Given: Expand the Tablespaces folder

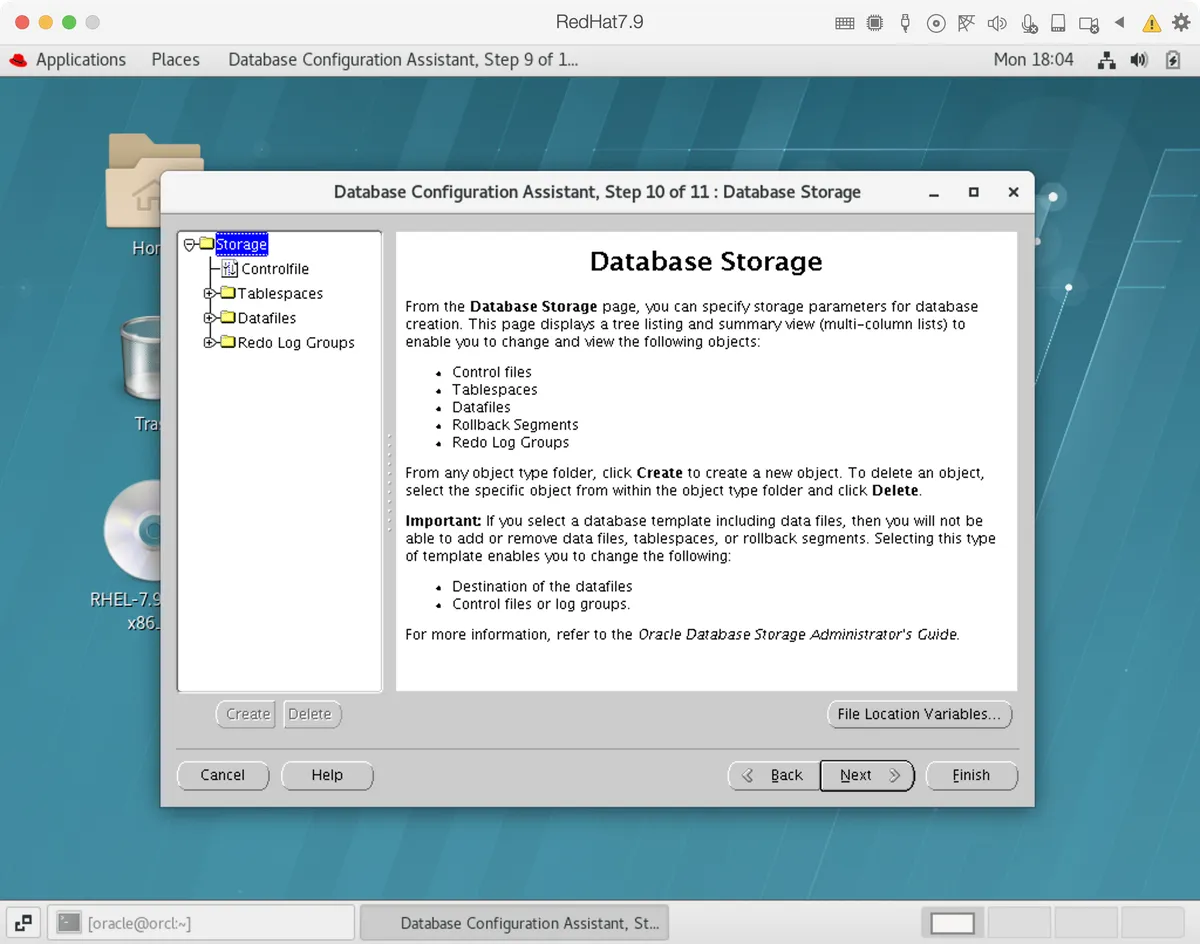Looking at the screenshot, I should (210, 293).
